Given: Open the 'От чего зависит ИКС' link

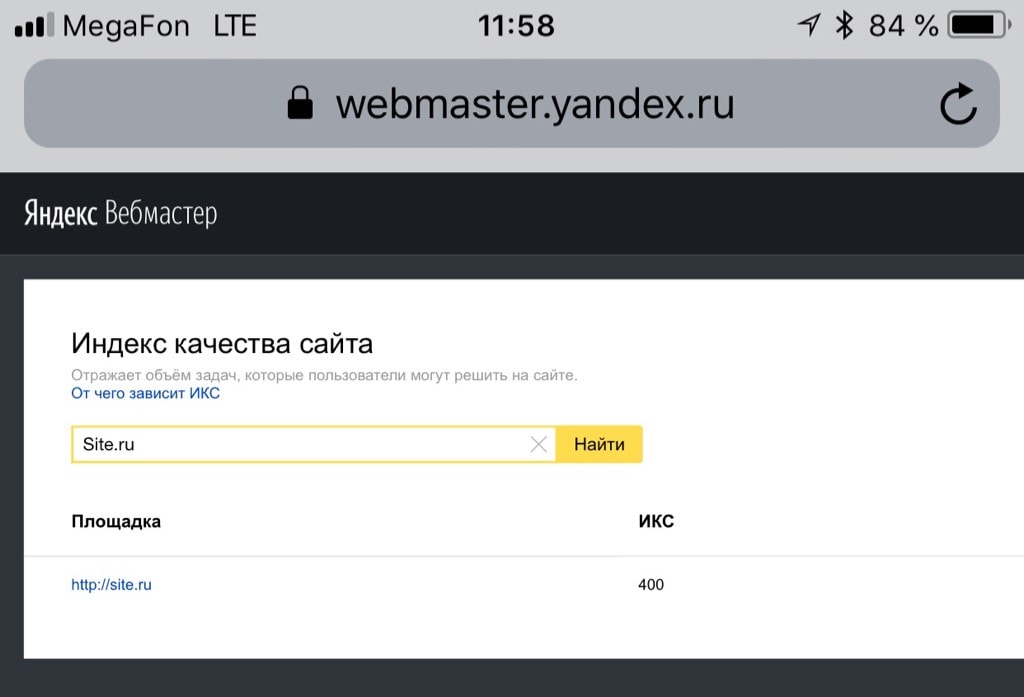Looking at the screenshot, I should 145,394.
